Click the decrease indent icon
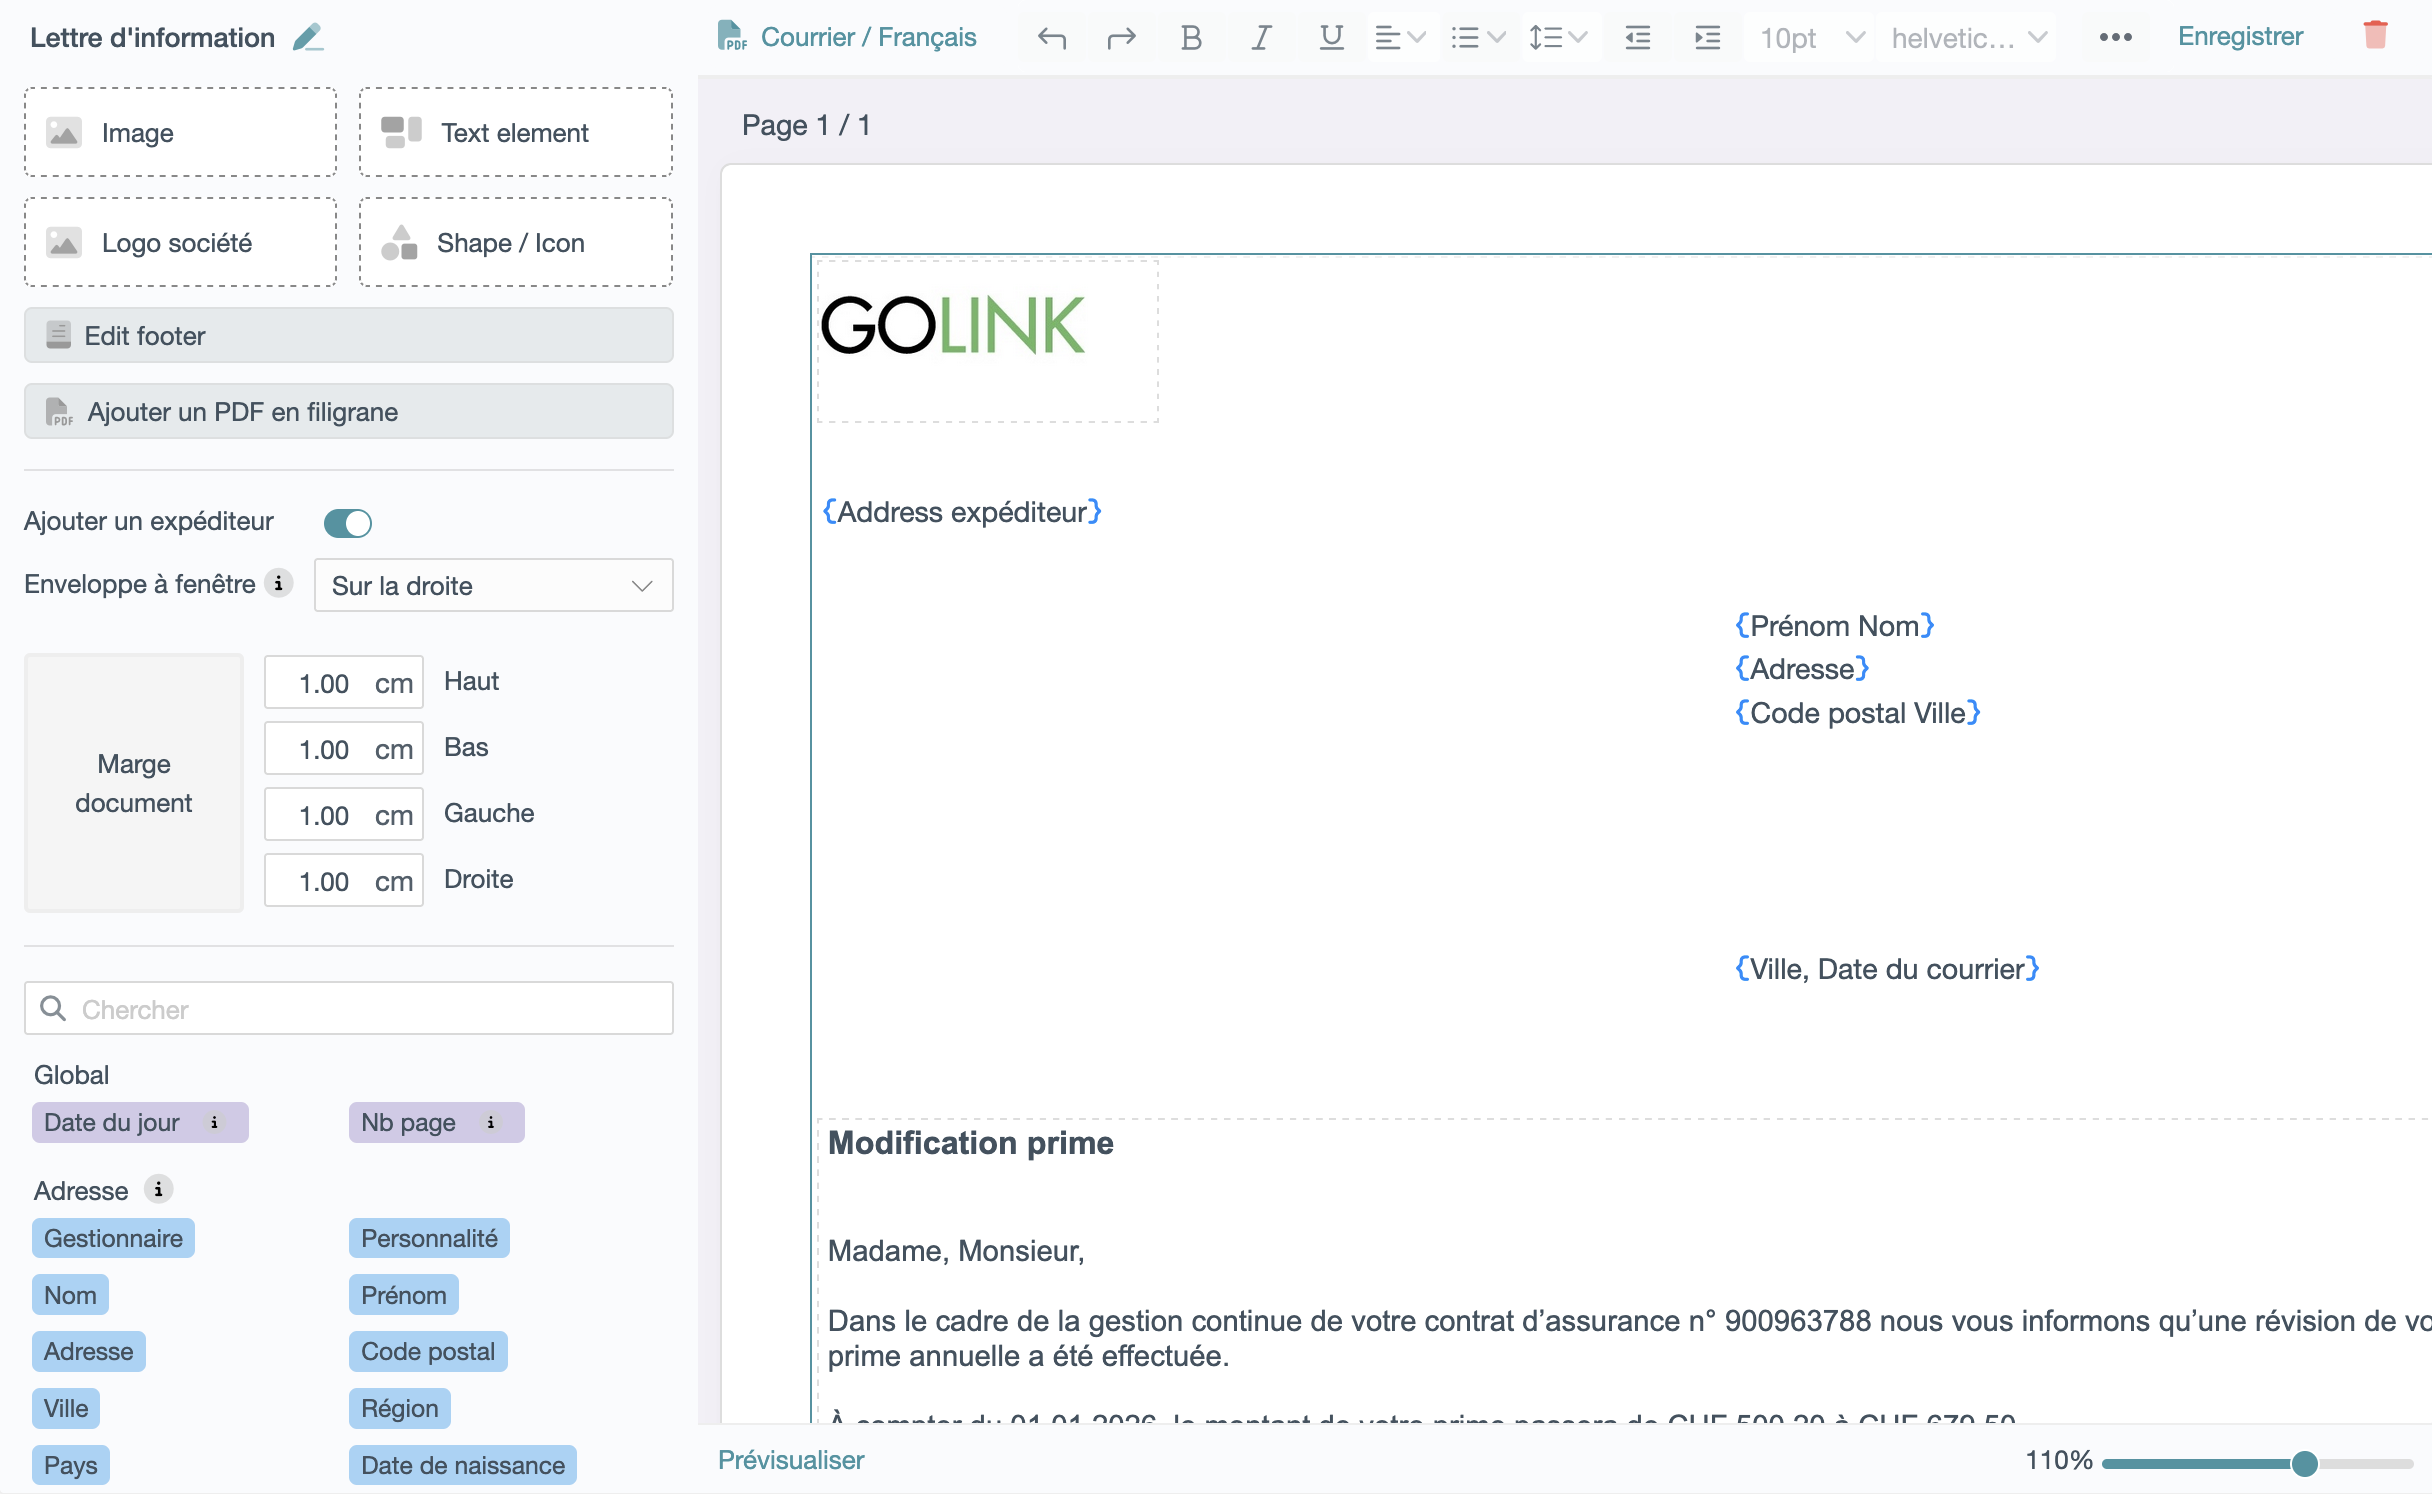The image size is (2432, 1494). [1637, 38]
